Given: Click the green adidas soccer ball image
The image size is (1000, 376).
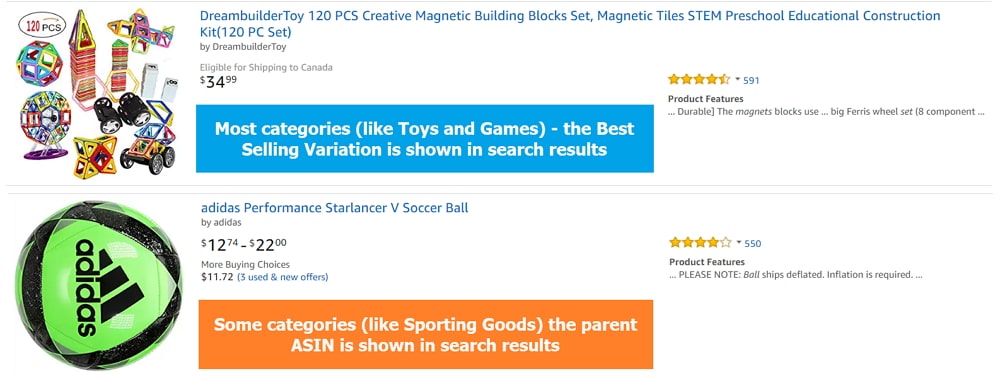Looking at the screenshot, I should coord(98,285).
